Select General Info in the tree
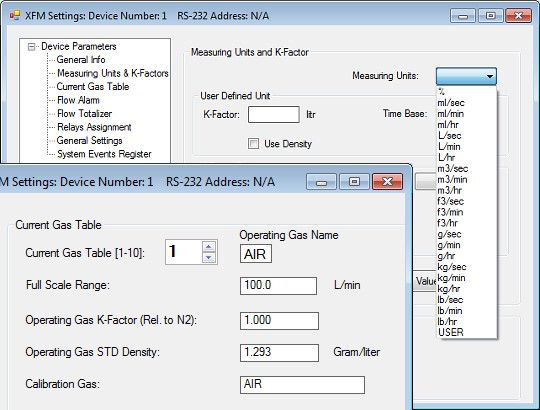This screenshot has height=410, width=540. [x=81, y=60]
